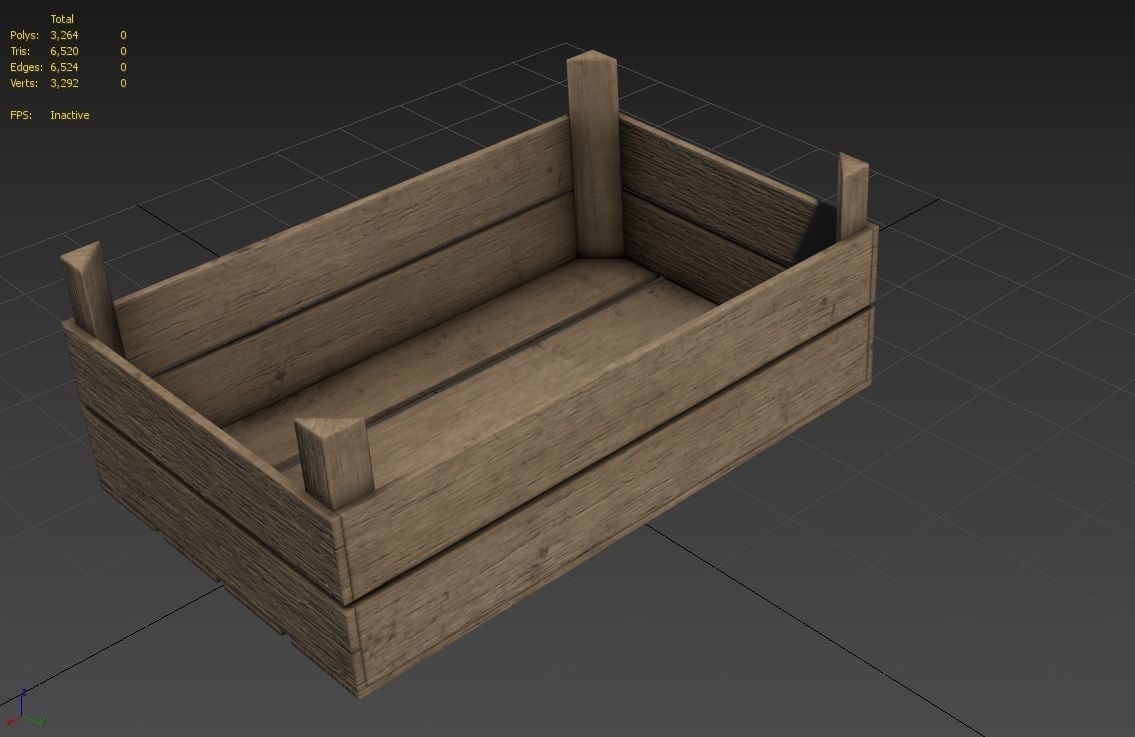Click the XYZ axis gizmo in the viewport corner
The height and width of the screenshot is (737, 1135).
point(25,708)
